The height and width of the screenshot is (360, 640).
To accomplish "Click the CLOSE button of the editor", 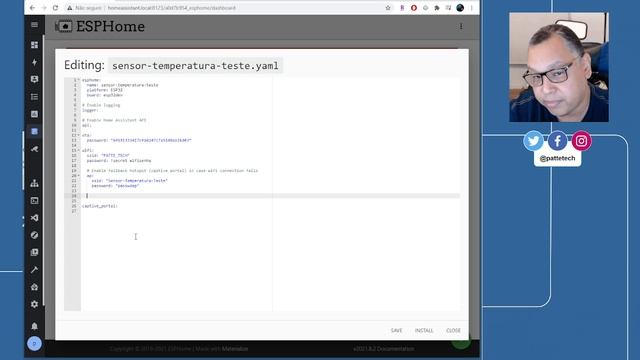I will [x=453, y=330].
